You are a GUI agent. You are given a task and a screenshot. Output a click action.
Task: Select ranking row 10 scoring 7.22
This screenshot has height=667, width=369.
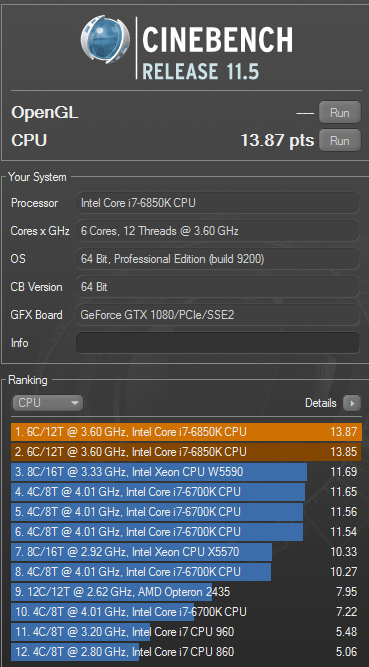click(x=186, y=612)
